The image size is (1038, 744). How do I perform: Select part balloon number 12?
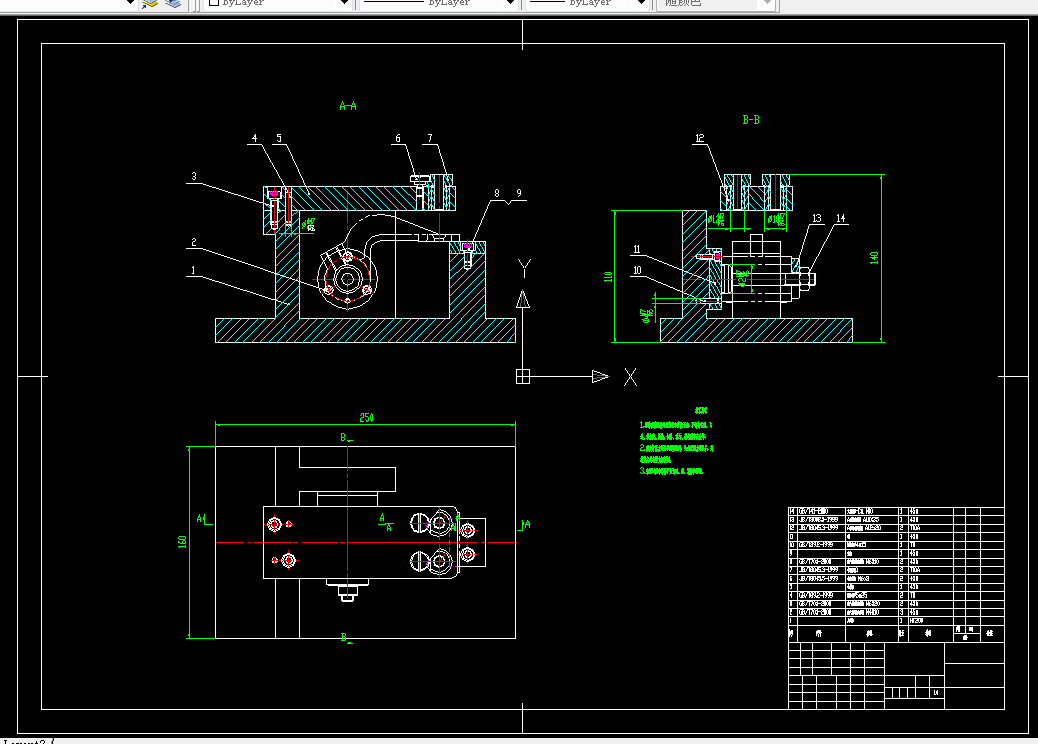click(700, 138)
